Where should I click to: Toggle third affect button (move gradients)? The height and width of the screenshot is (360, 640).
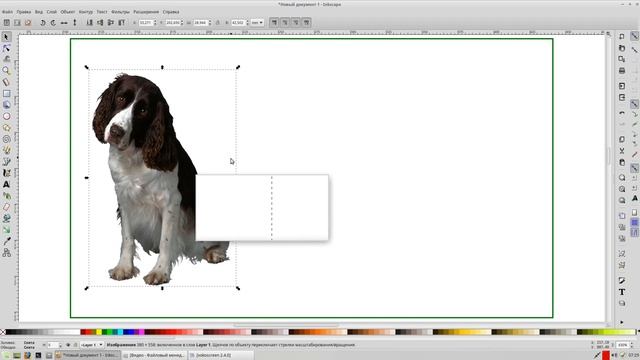tap(296, 22)
